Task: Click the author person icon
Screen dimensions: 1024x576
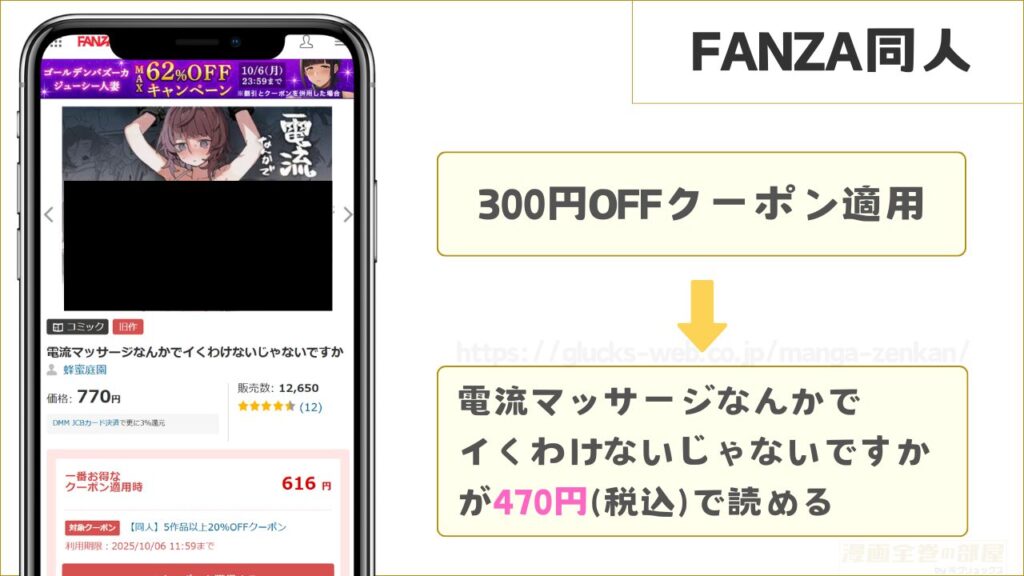Action: tap(52, 370)
